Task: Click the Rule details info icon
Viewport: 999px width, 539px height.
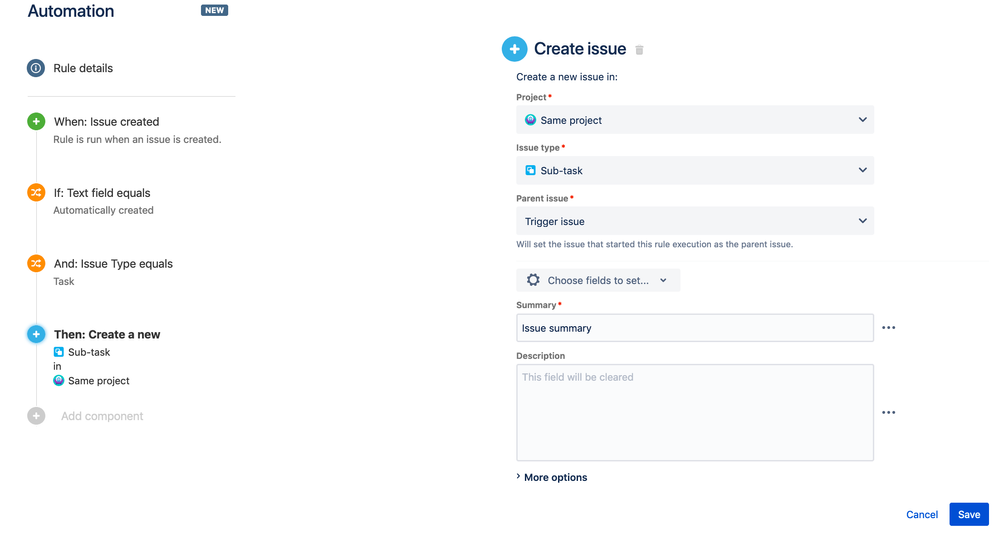Action: (36, 68)
